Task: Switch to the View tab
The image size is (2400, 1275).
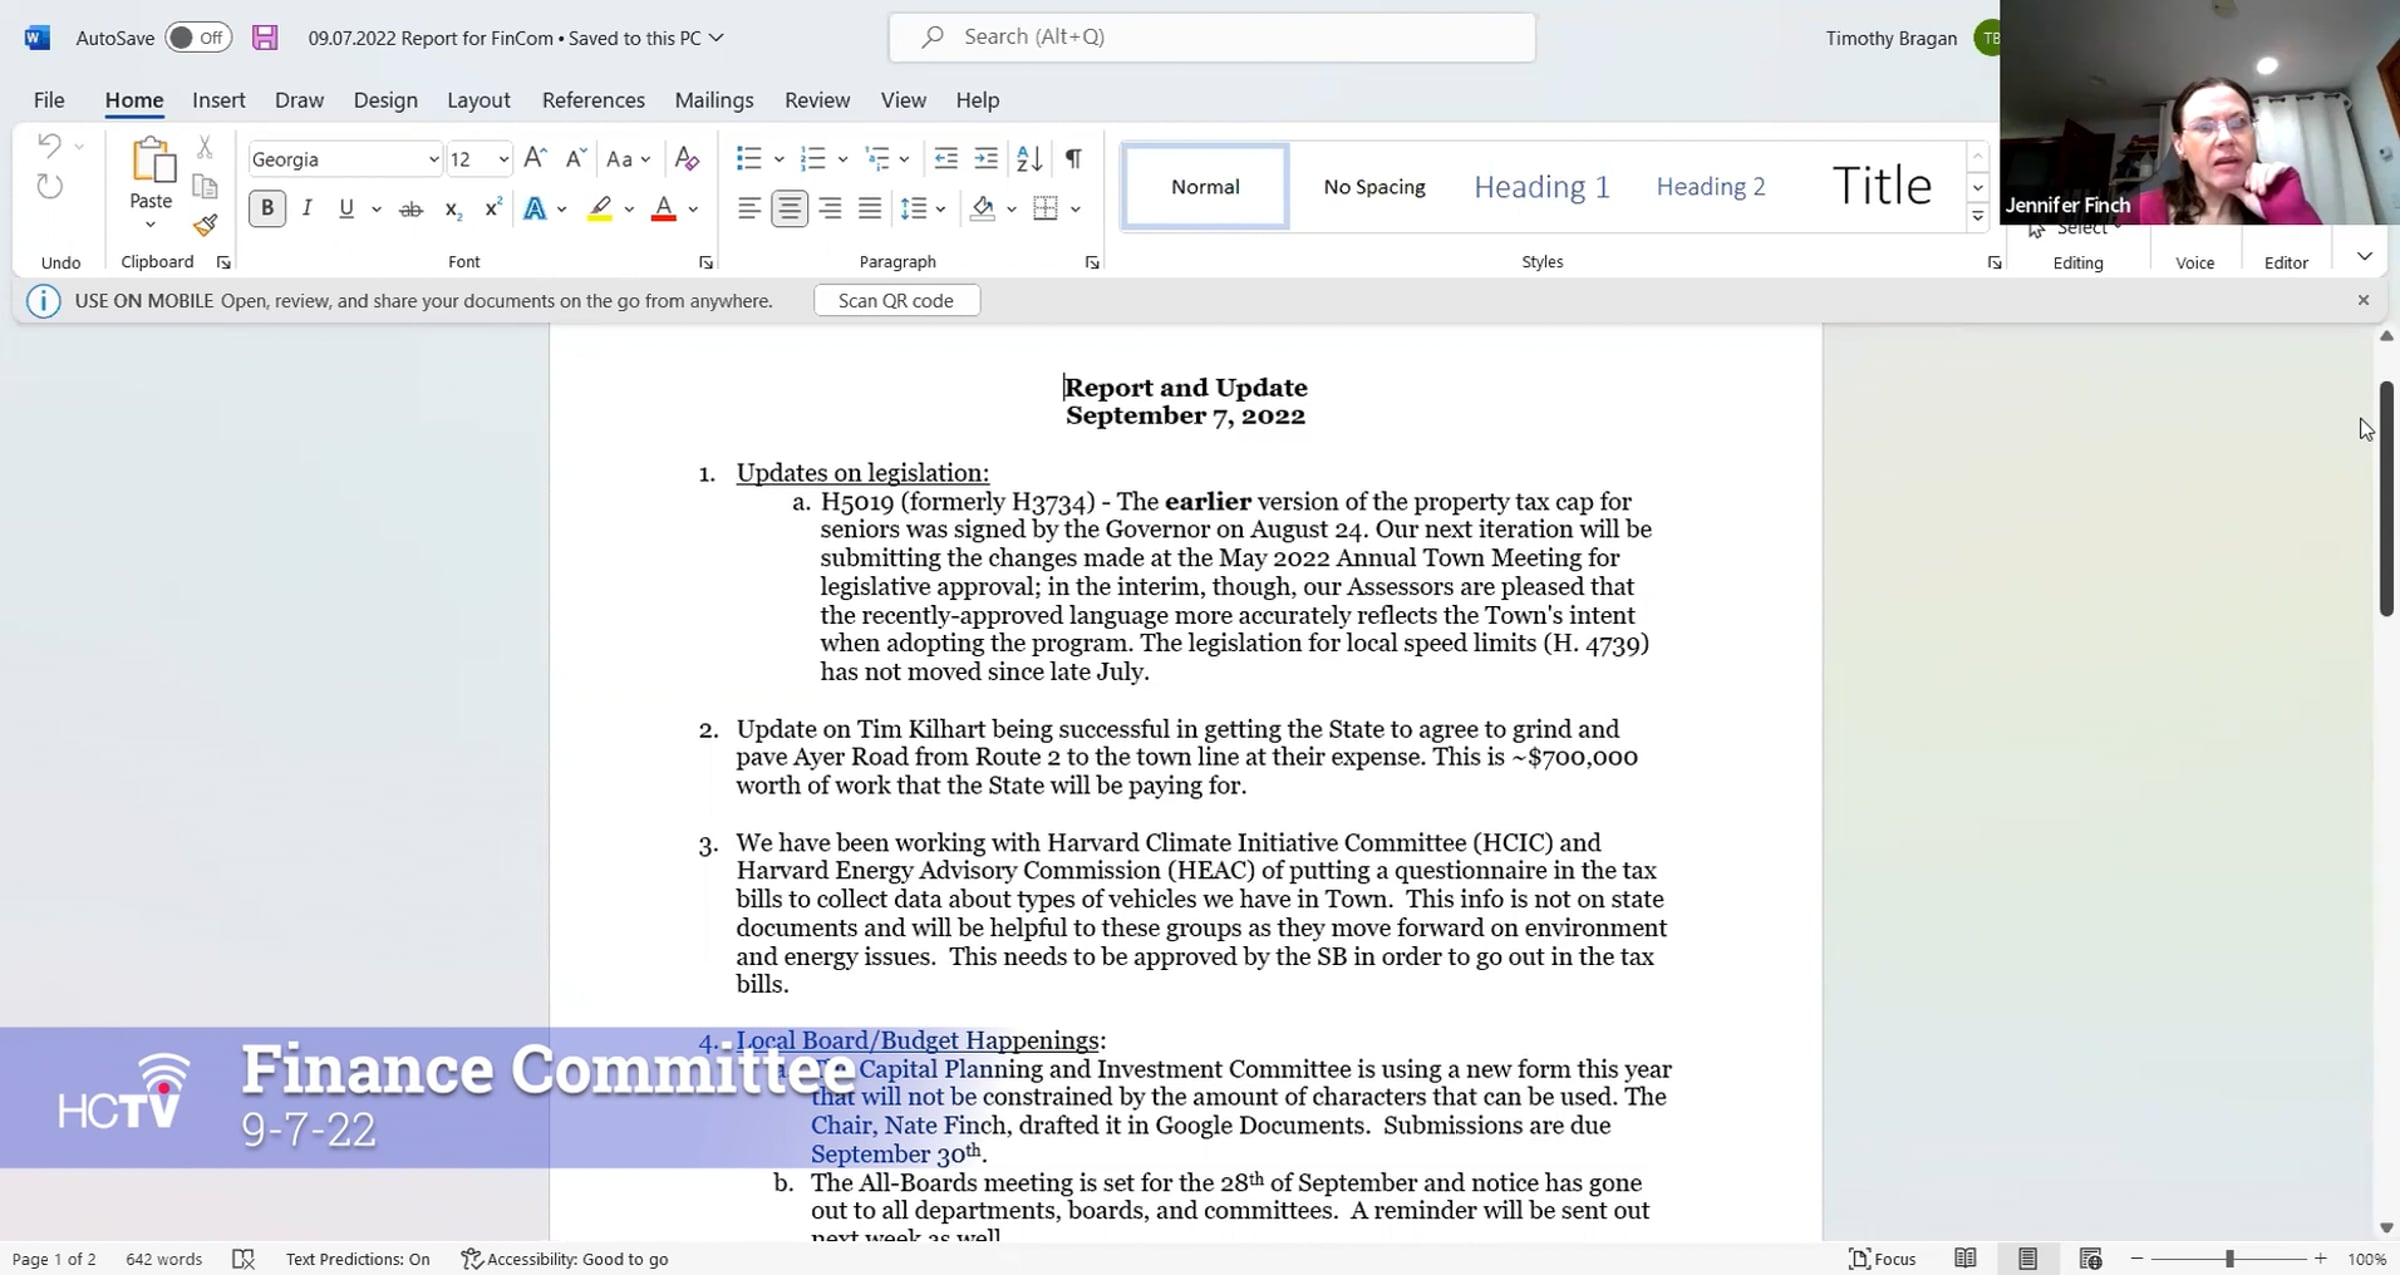Action: point(903,100)
